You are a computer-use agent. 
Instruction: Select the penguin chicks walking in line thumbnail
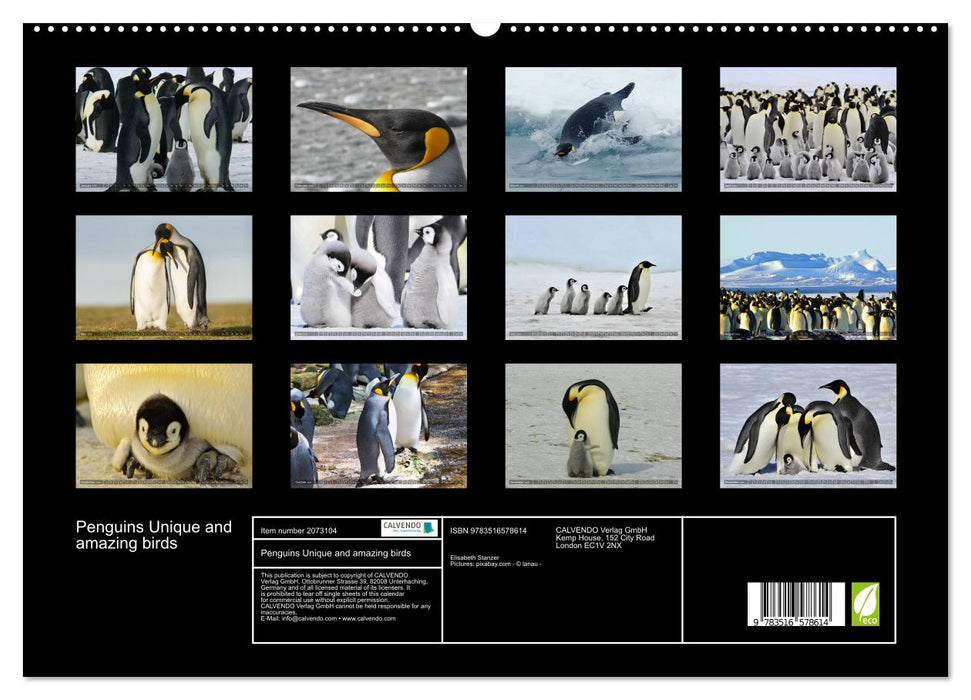coord(593,277)
